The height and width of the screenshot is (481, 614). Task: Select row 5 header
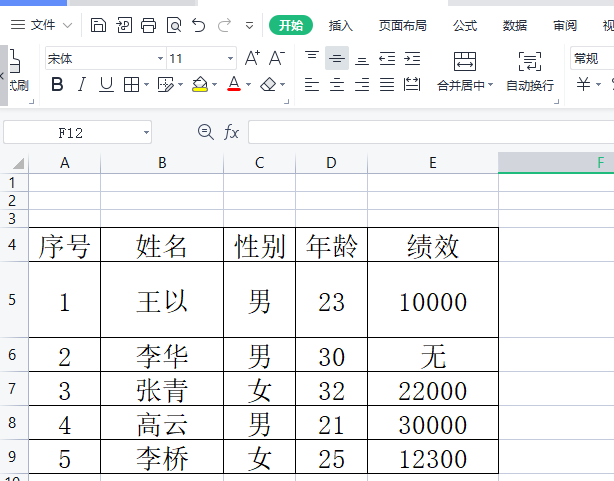(x=13, y=300)
